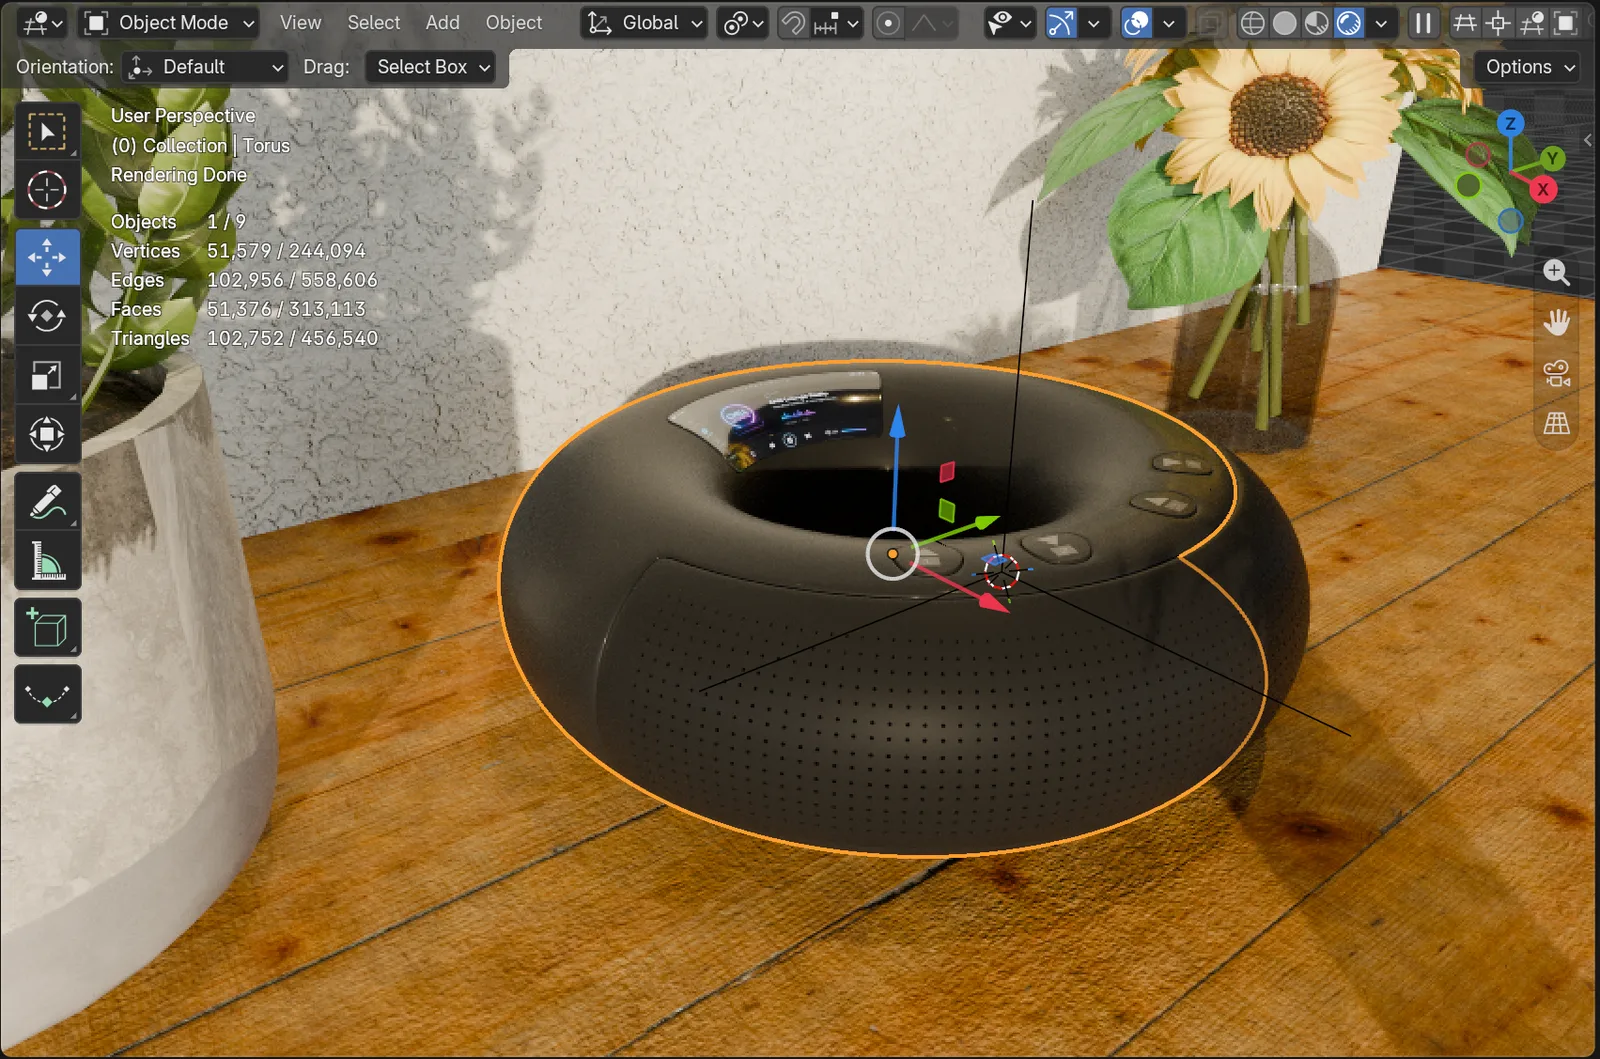Select the Measure ruler tool
The width and height of the screenshot is (1600, 1059).
click(47, 561)
